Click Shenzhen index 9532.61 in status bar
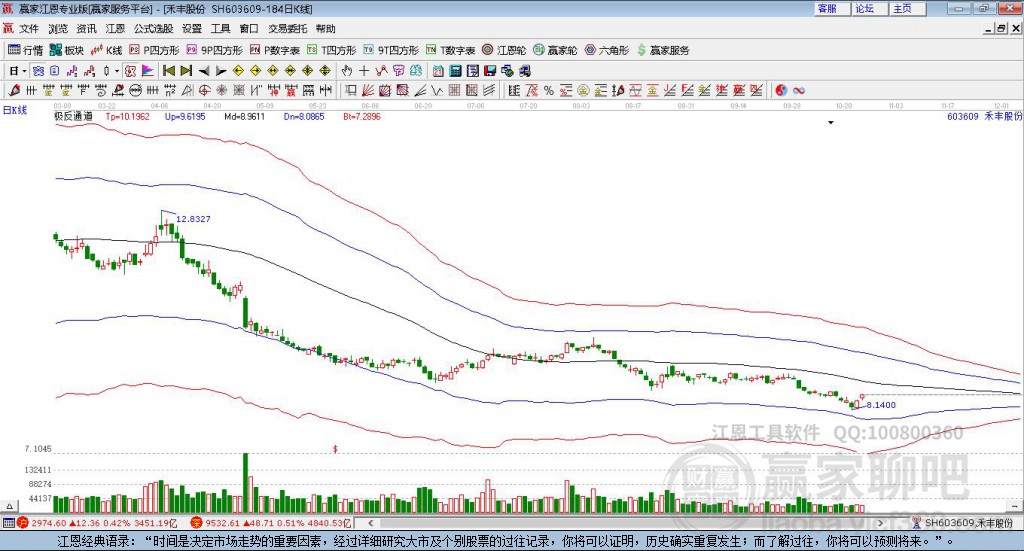The image size is (1024, 551). coord(222,523)
